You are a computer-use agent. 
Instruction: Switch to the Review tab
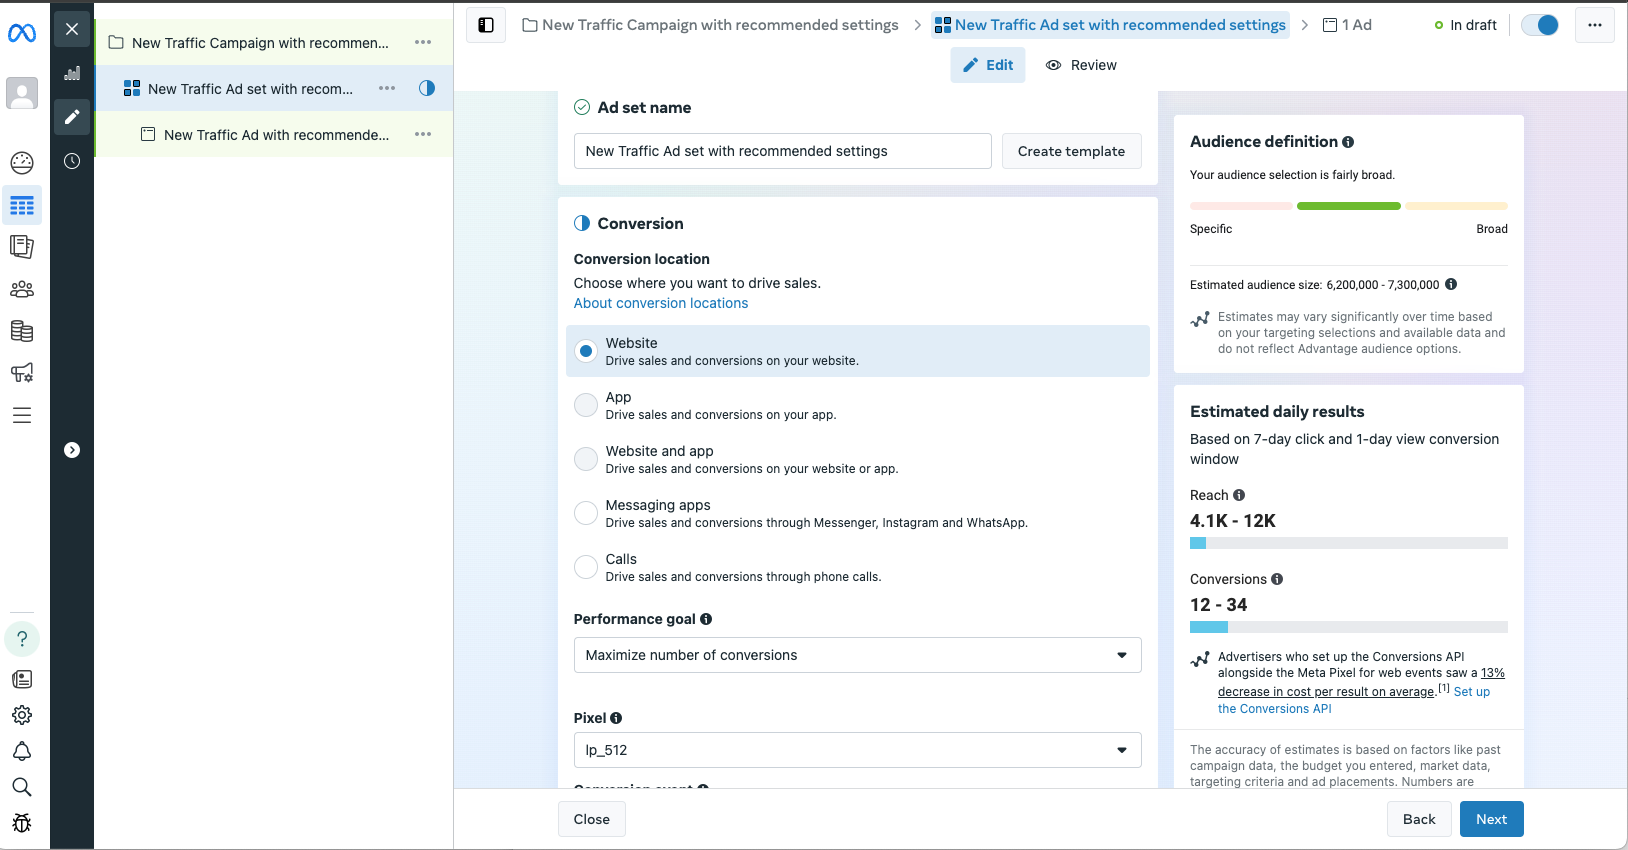click(1081, 65)
